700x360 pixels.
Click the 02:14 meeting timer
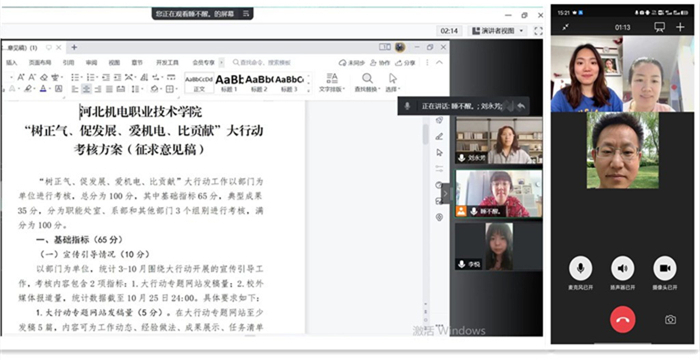pos(449,31)
